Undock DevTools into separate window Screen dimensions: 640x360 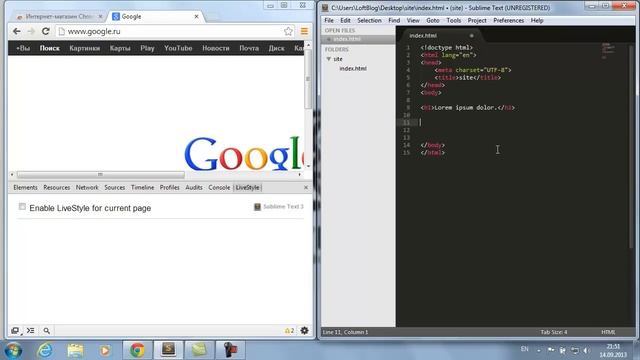click(x=15, y=331)
